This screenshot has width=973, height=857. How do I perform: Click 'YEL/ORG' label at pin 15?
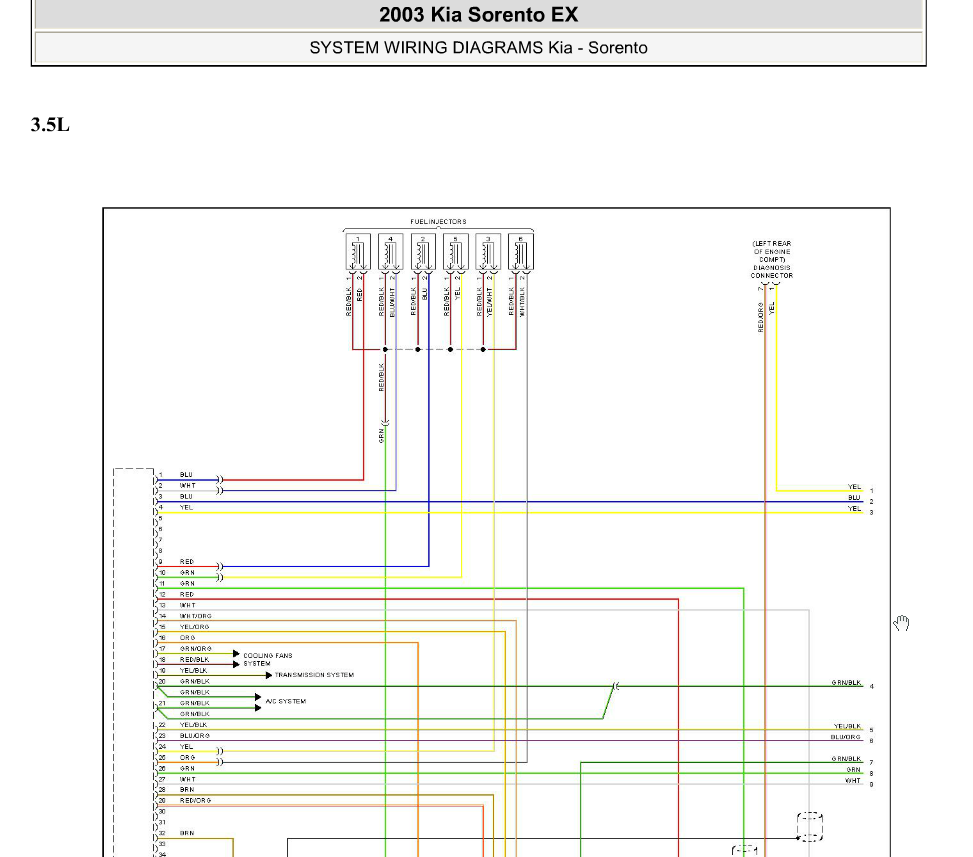(x=194, y=627)
